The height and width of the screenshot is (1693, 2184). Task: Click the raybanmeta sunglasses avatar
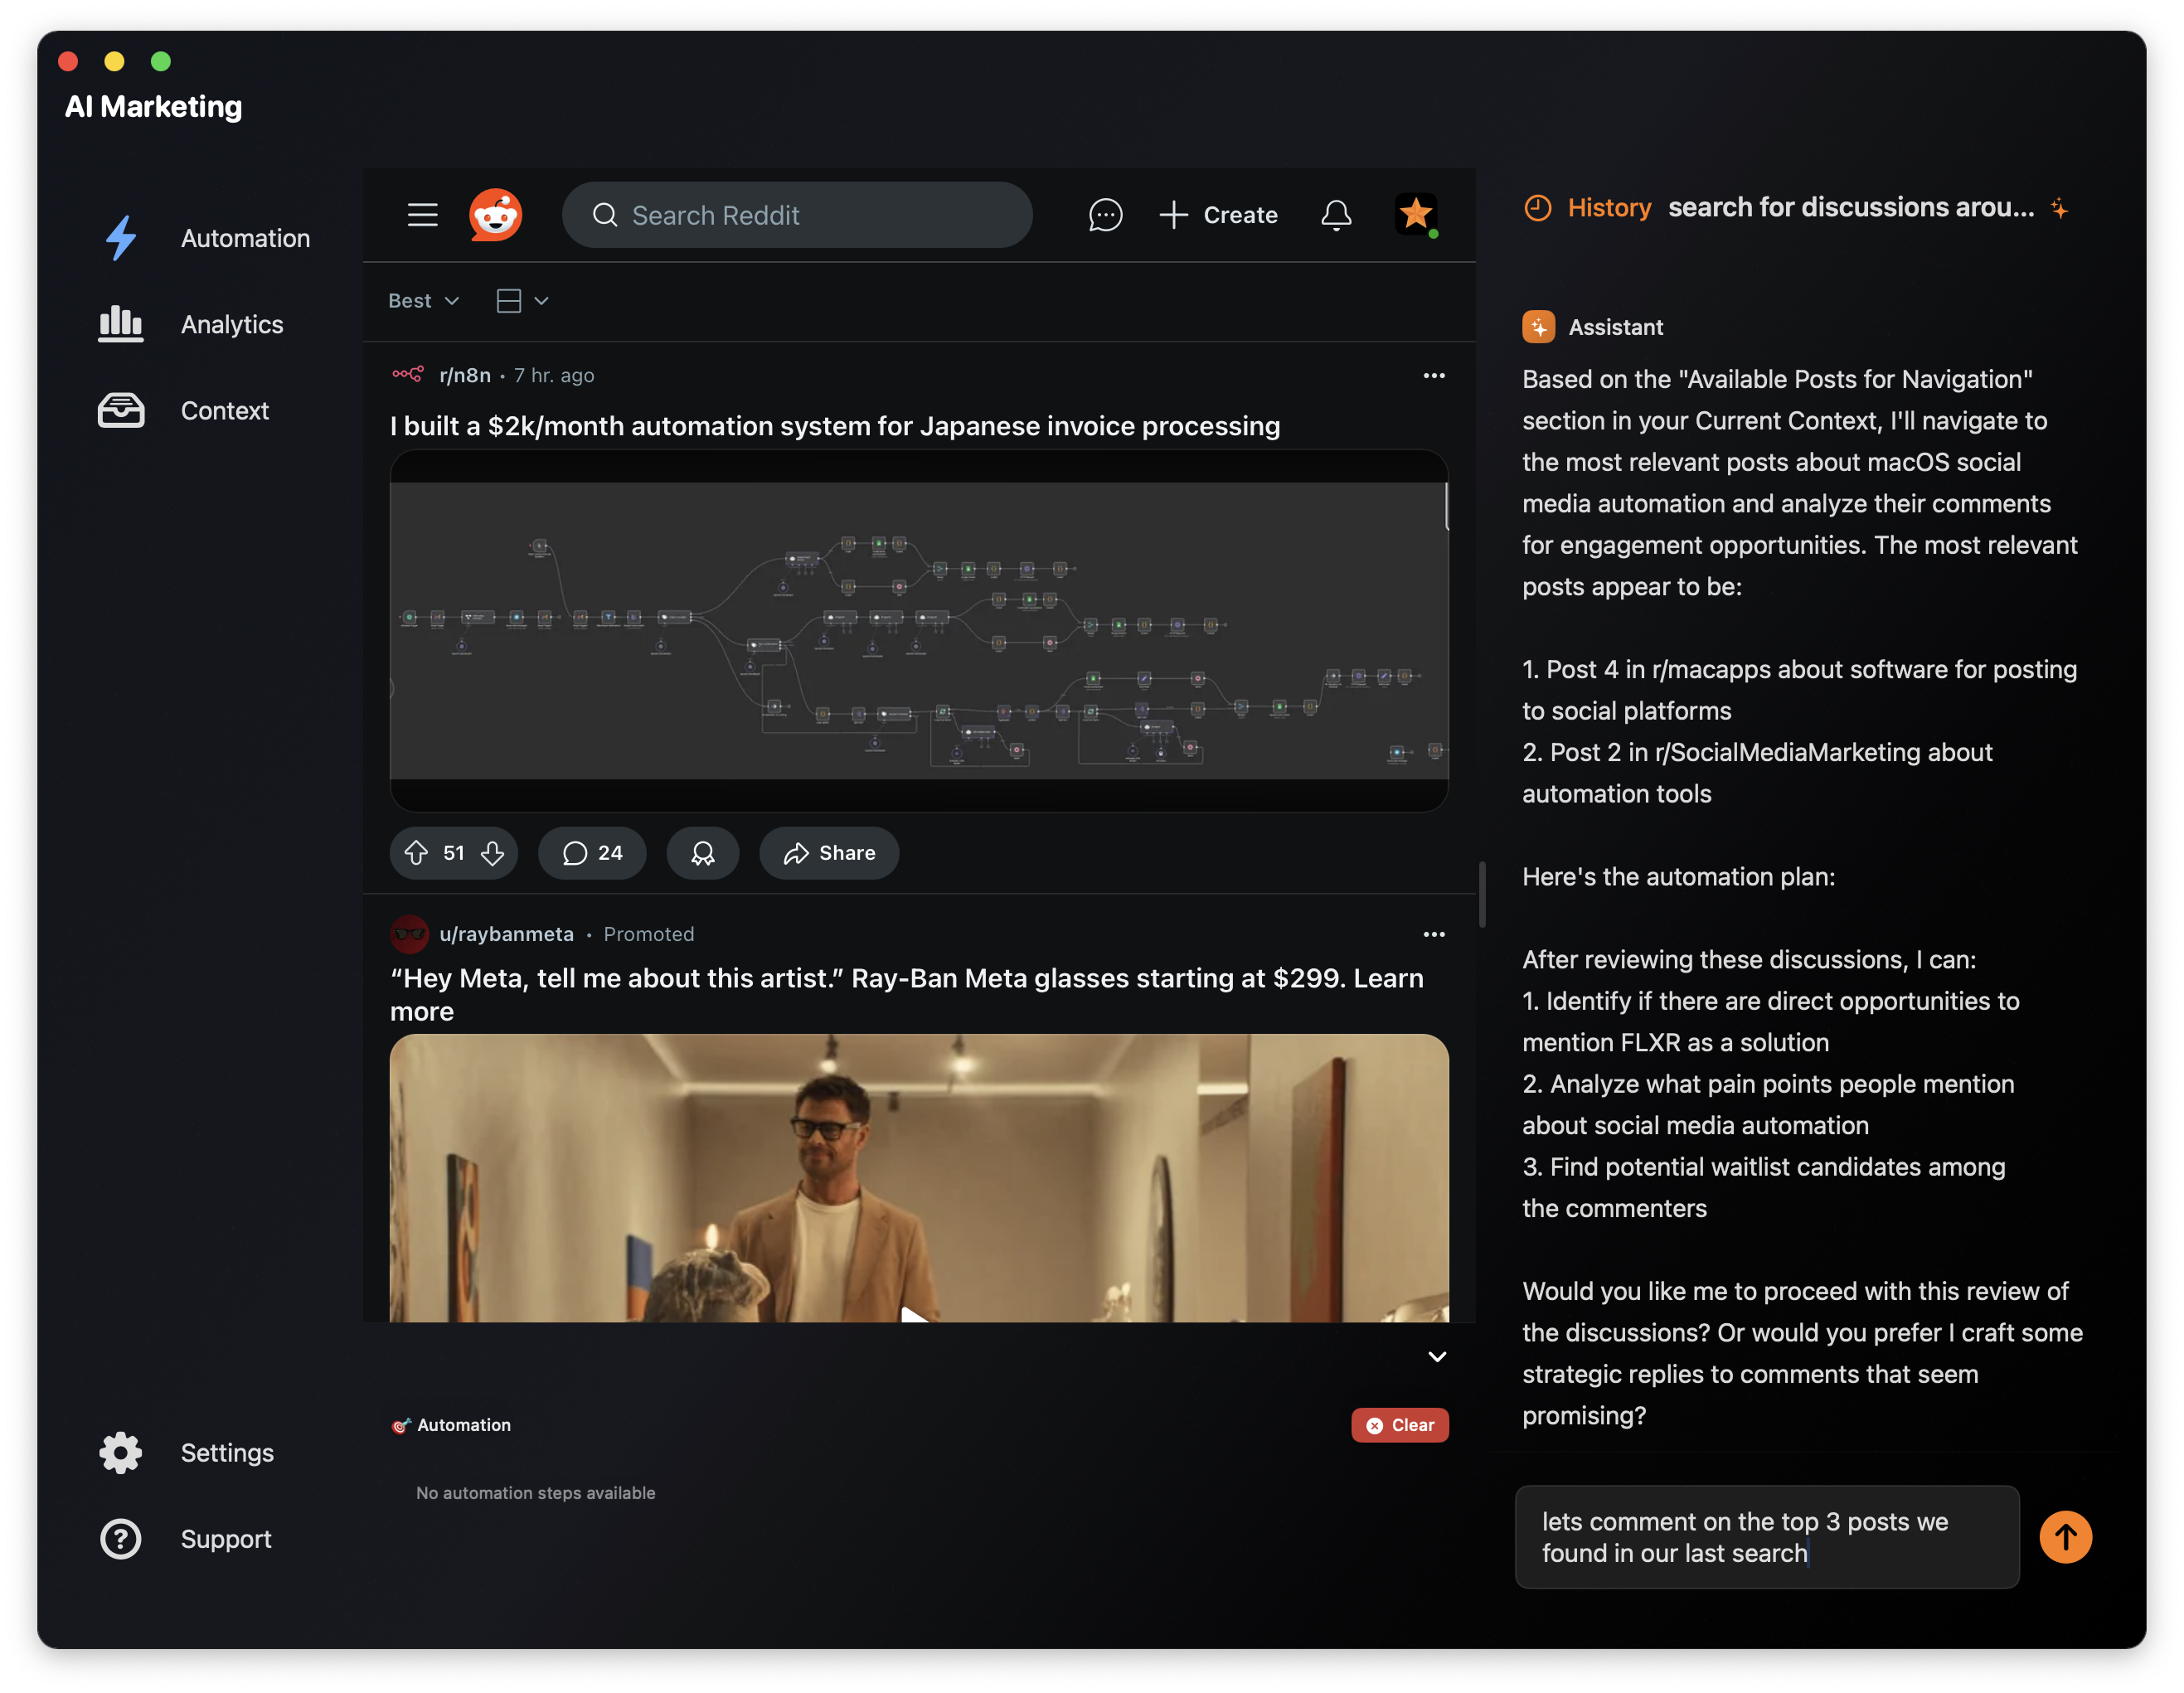409,934
